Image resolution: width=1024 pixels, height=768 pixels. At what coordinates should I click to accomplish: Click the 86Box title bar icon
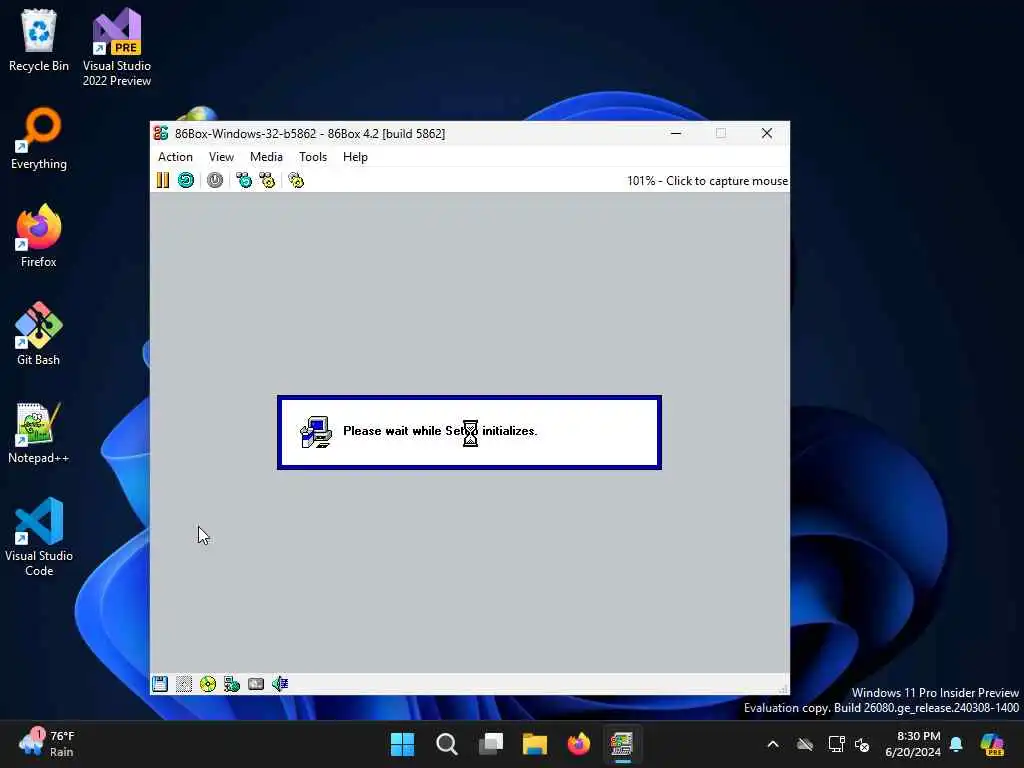point(161,133)
